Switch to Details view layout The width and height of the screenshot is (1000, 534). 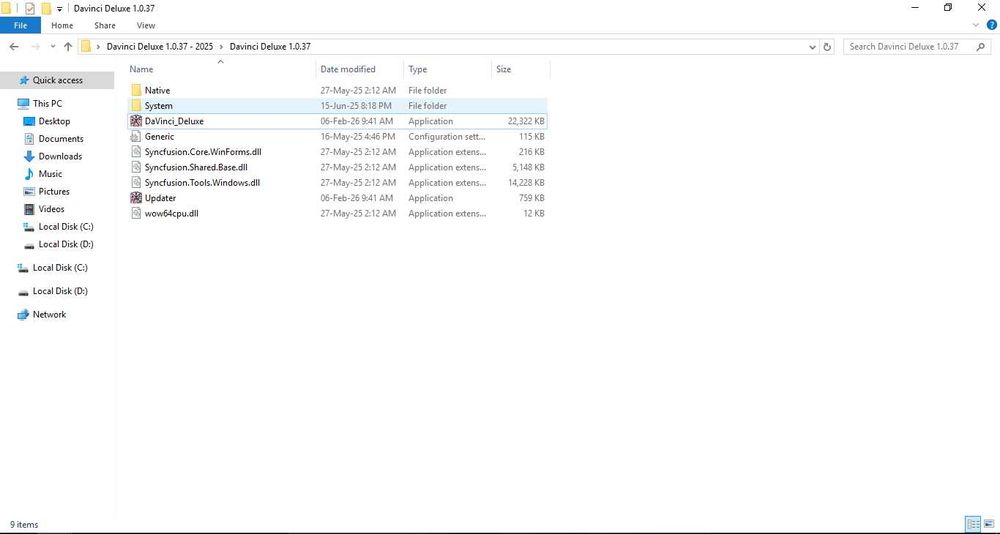tap(973, 524)
